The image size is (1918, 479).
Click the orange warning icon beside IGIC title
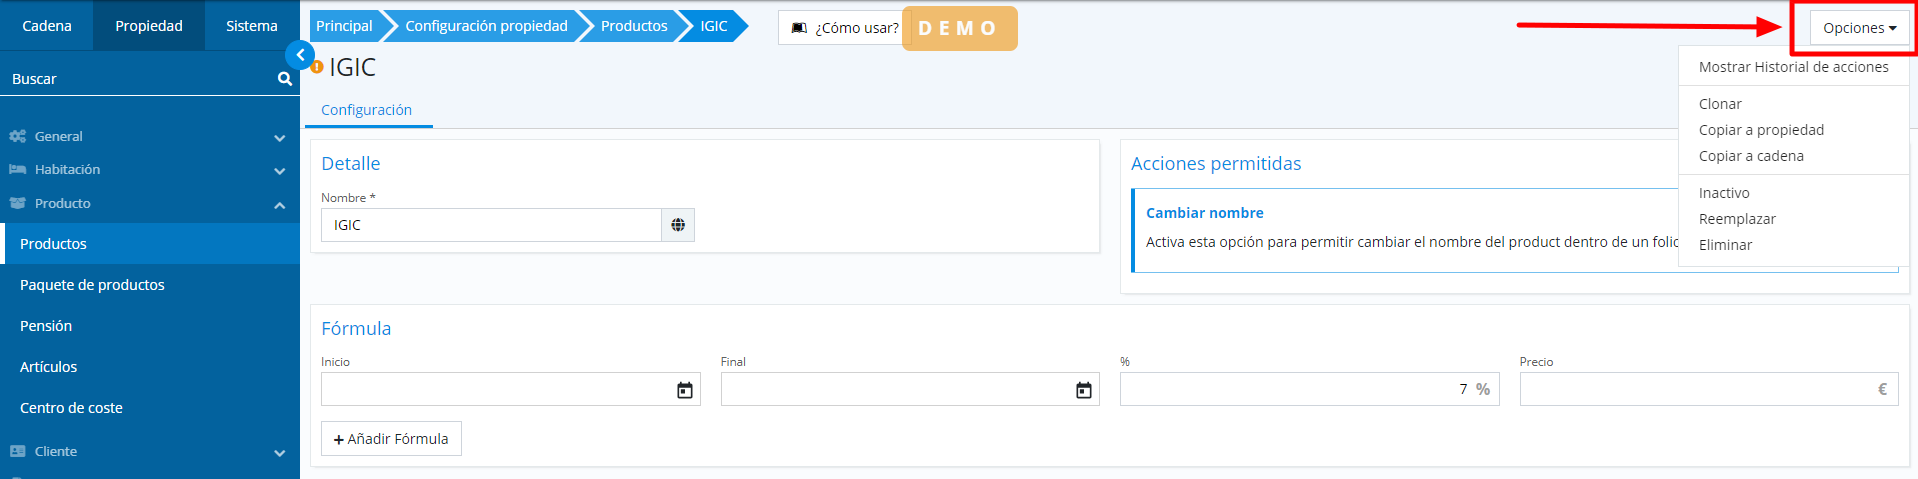(317, 67)
